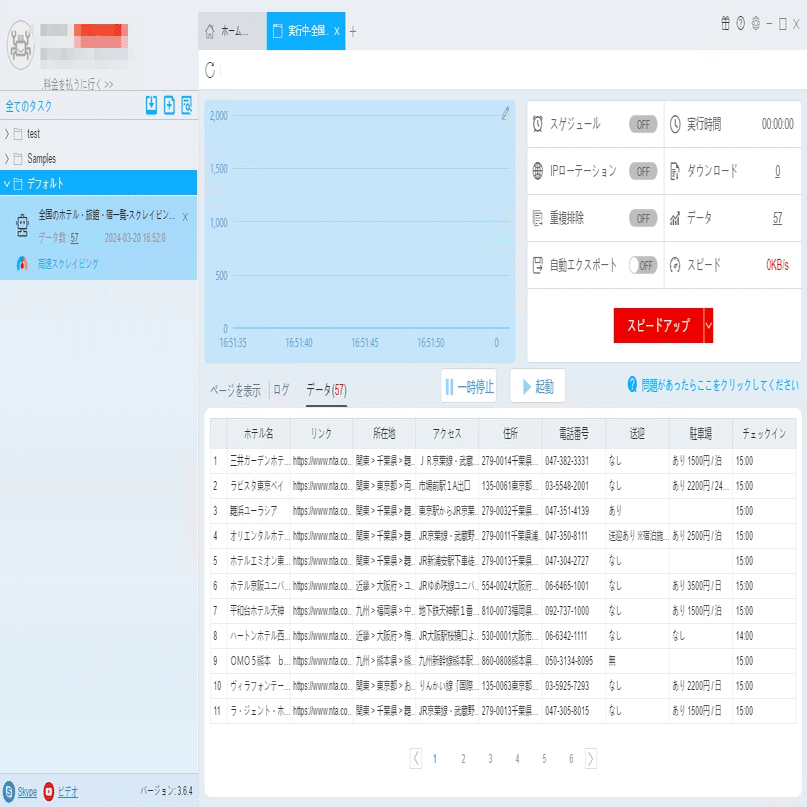Go to the previous page arrow
The image size is (807, 807).
click(416, 758)
